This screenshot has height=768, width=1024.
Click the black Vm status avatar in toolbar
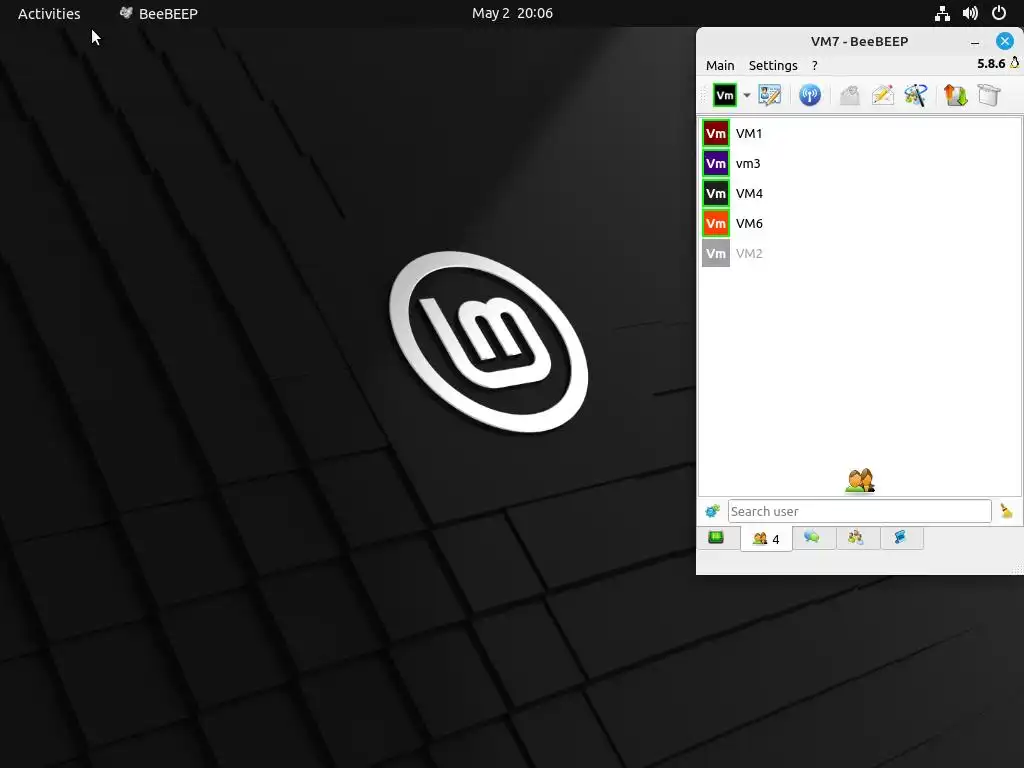tap(724, 95)
